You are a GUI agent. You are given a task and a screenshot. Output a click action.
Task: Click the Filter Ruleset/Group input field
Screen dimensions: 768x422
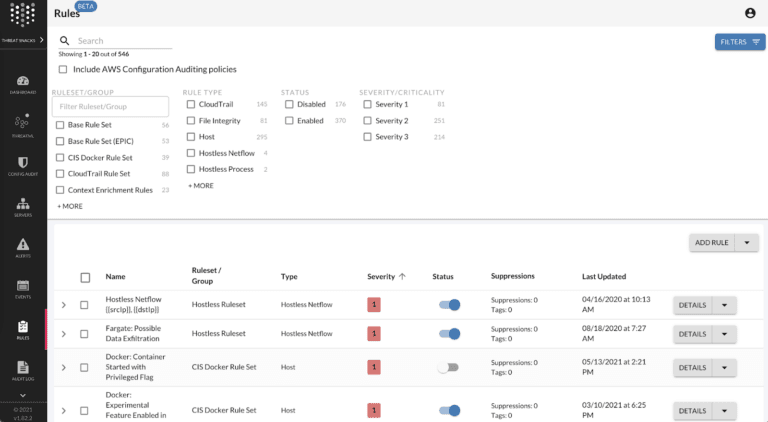[x=110, y=106]
